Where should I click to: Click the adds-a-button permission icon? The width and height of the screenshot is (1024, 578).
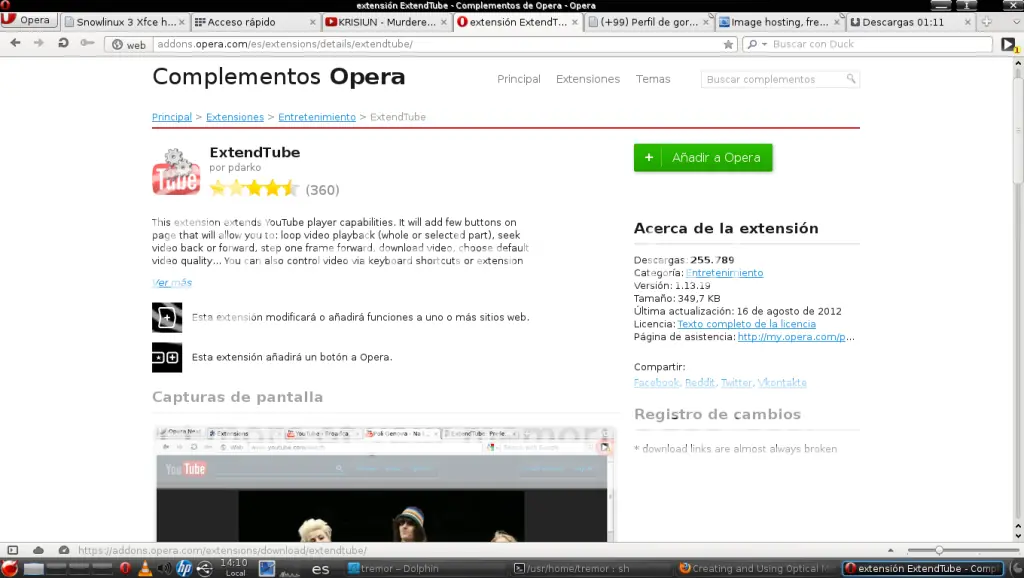click(x=167, y=357)
